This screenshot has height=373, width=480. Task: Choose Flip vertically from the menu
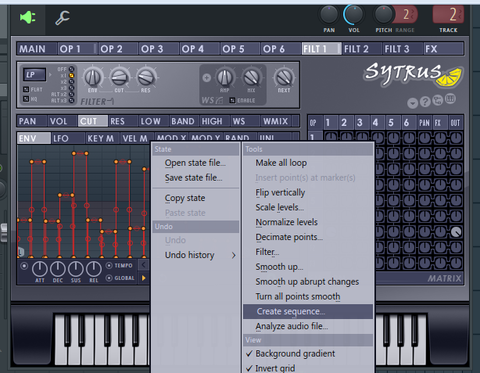pyautogui.click(x=308, y=193)
